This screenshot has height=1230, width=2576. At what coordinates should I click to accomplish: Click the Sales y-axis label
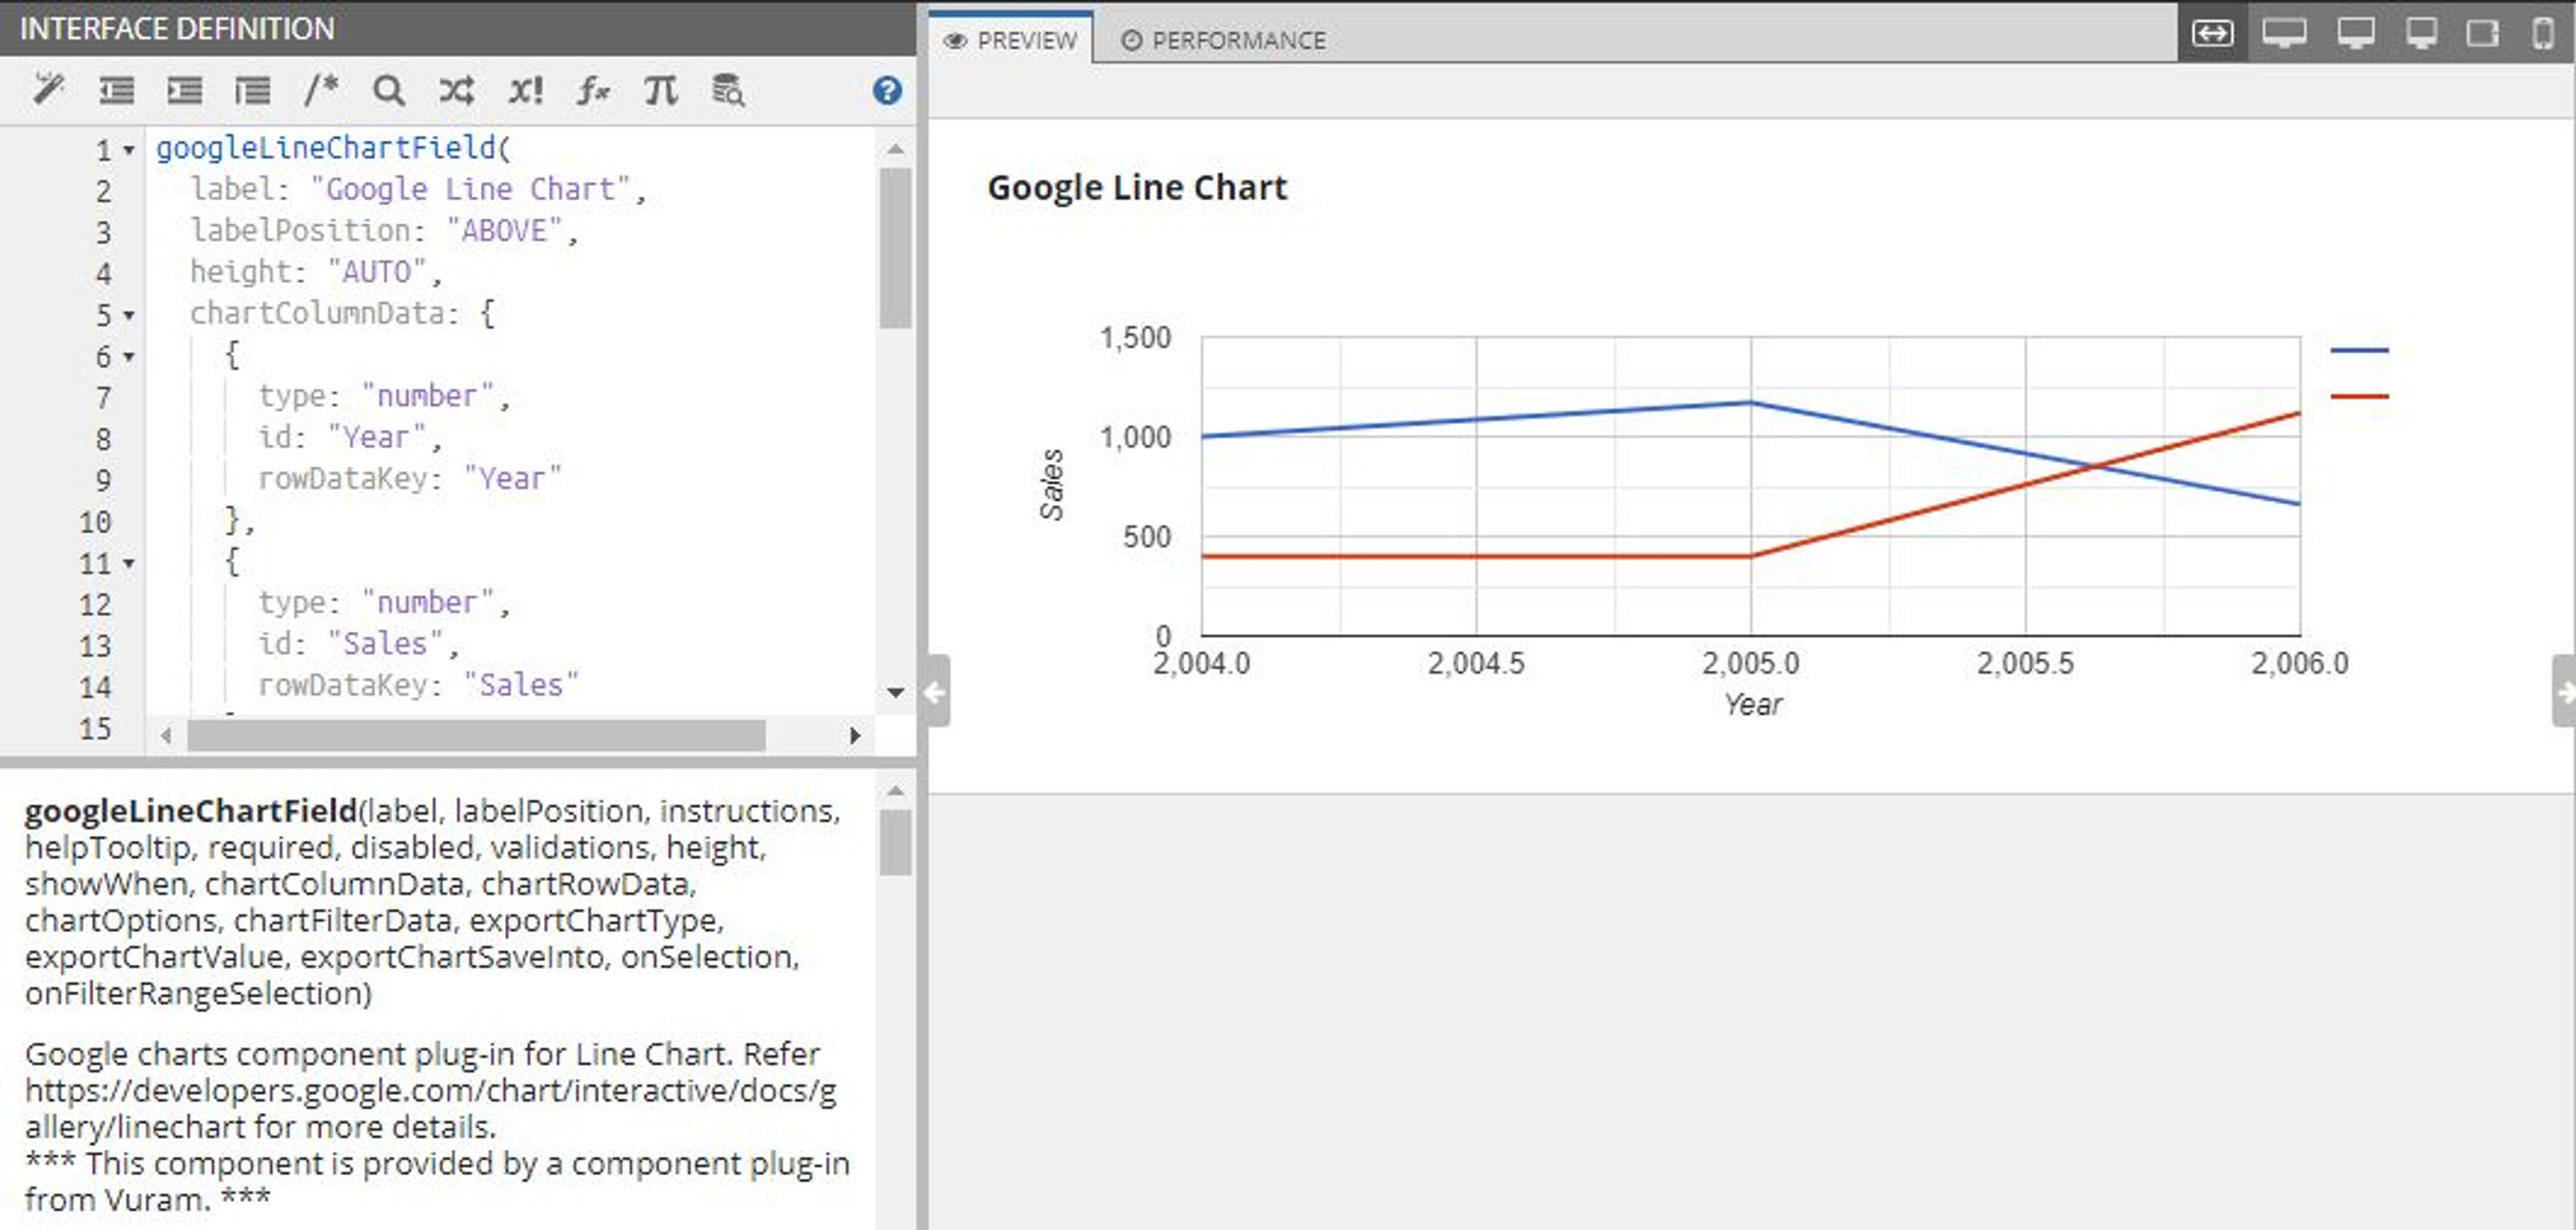[1051, 485]
